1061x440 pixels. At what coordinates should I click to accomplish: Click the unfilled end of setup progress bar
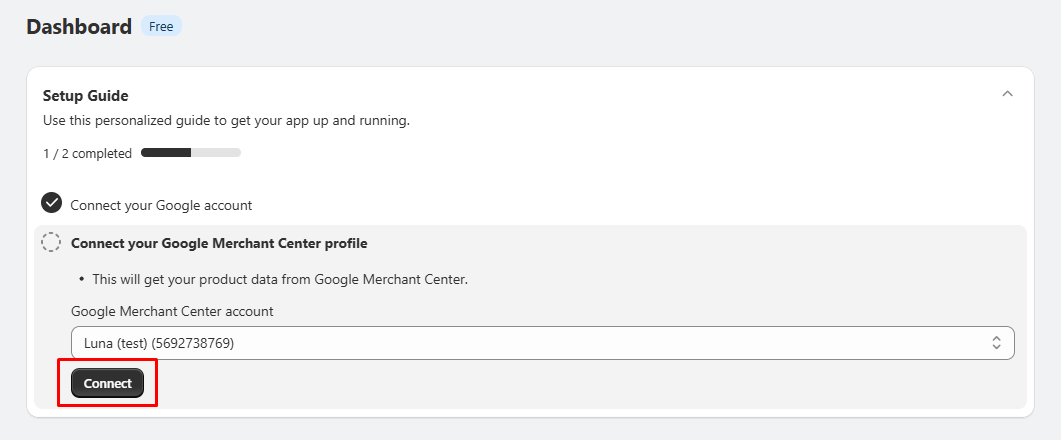point(222,153)
